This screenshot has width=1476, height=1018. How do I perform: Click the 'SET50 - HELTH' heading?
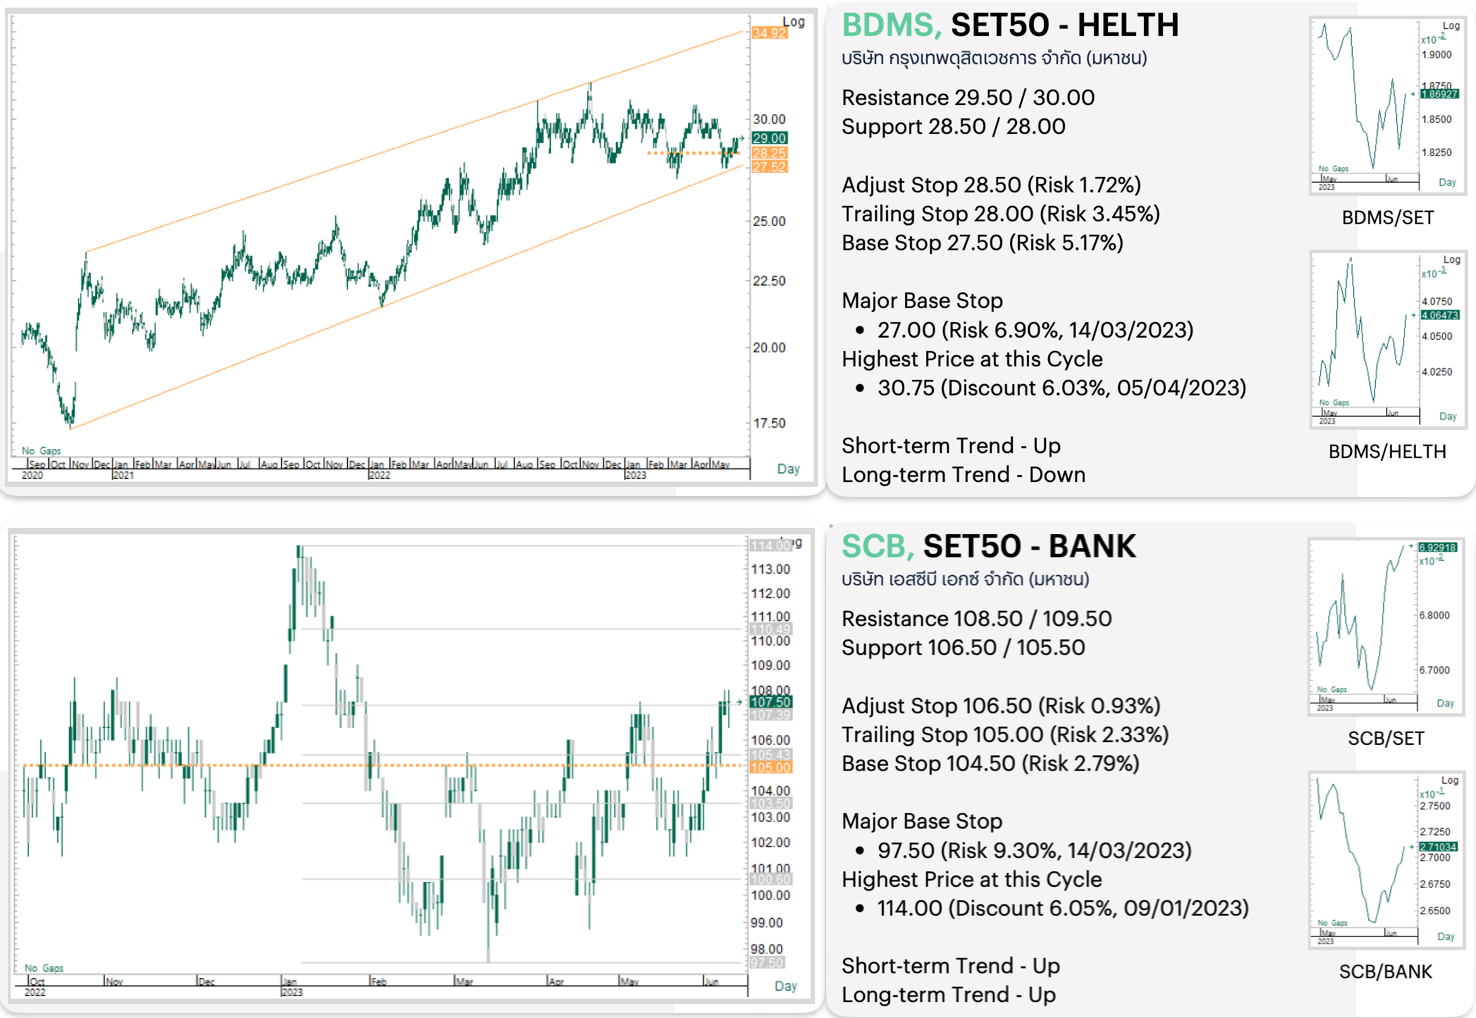1064,25
